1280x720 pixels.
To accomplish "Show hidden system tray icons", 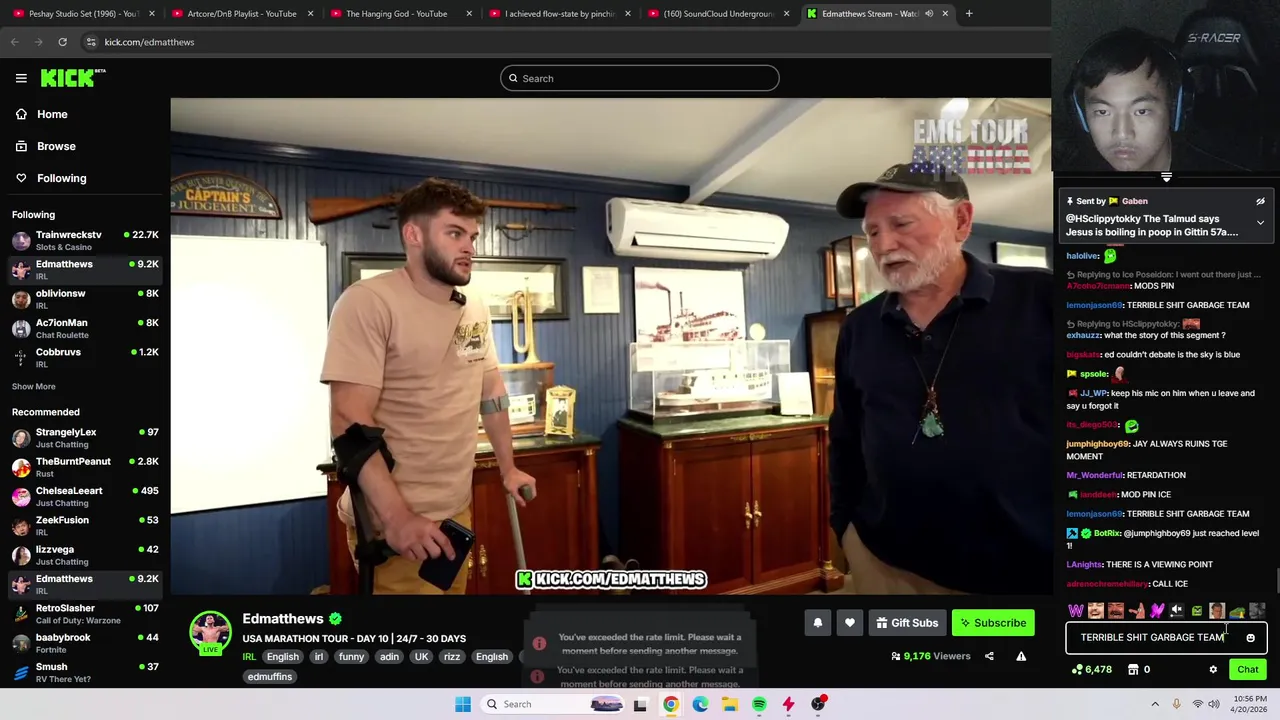I will (x=1155, y=704).
